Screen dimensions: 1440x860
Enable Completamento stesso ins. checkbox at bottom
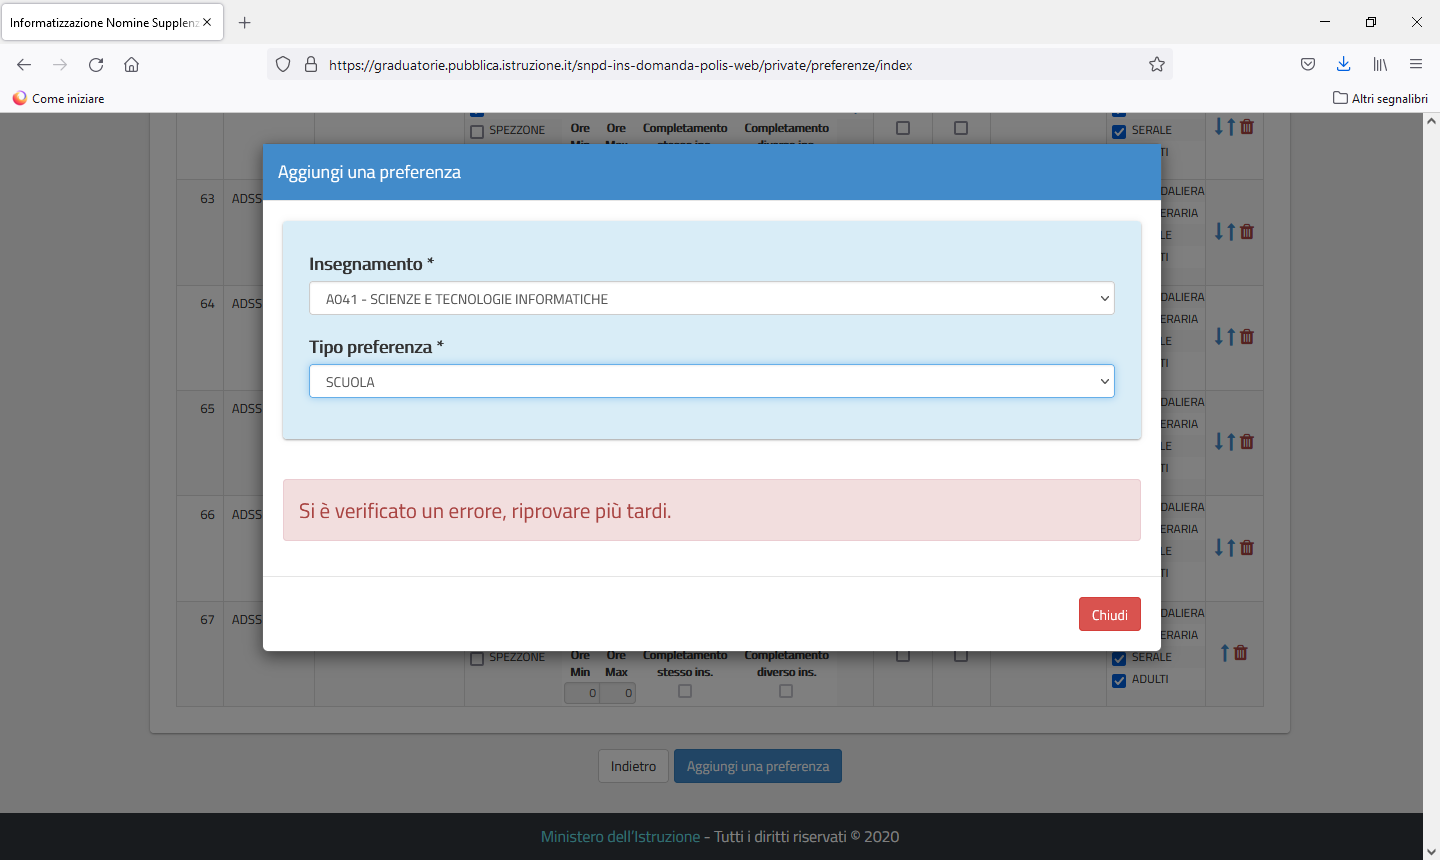685,691
